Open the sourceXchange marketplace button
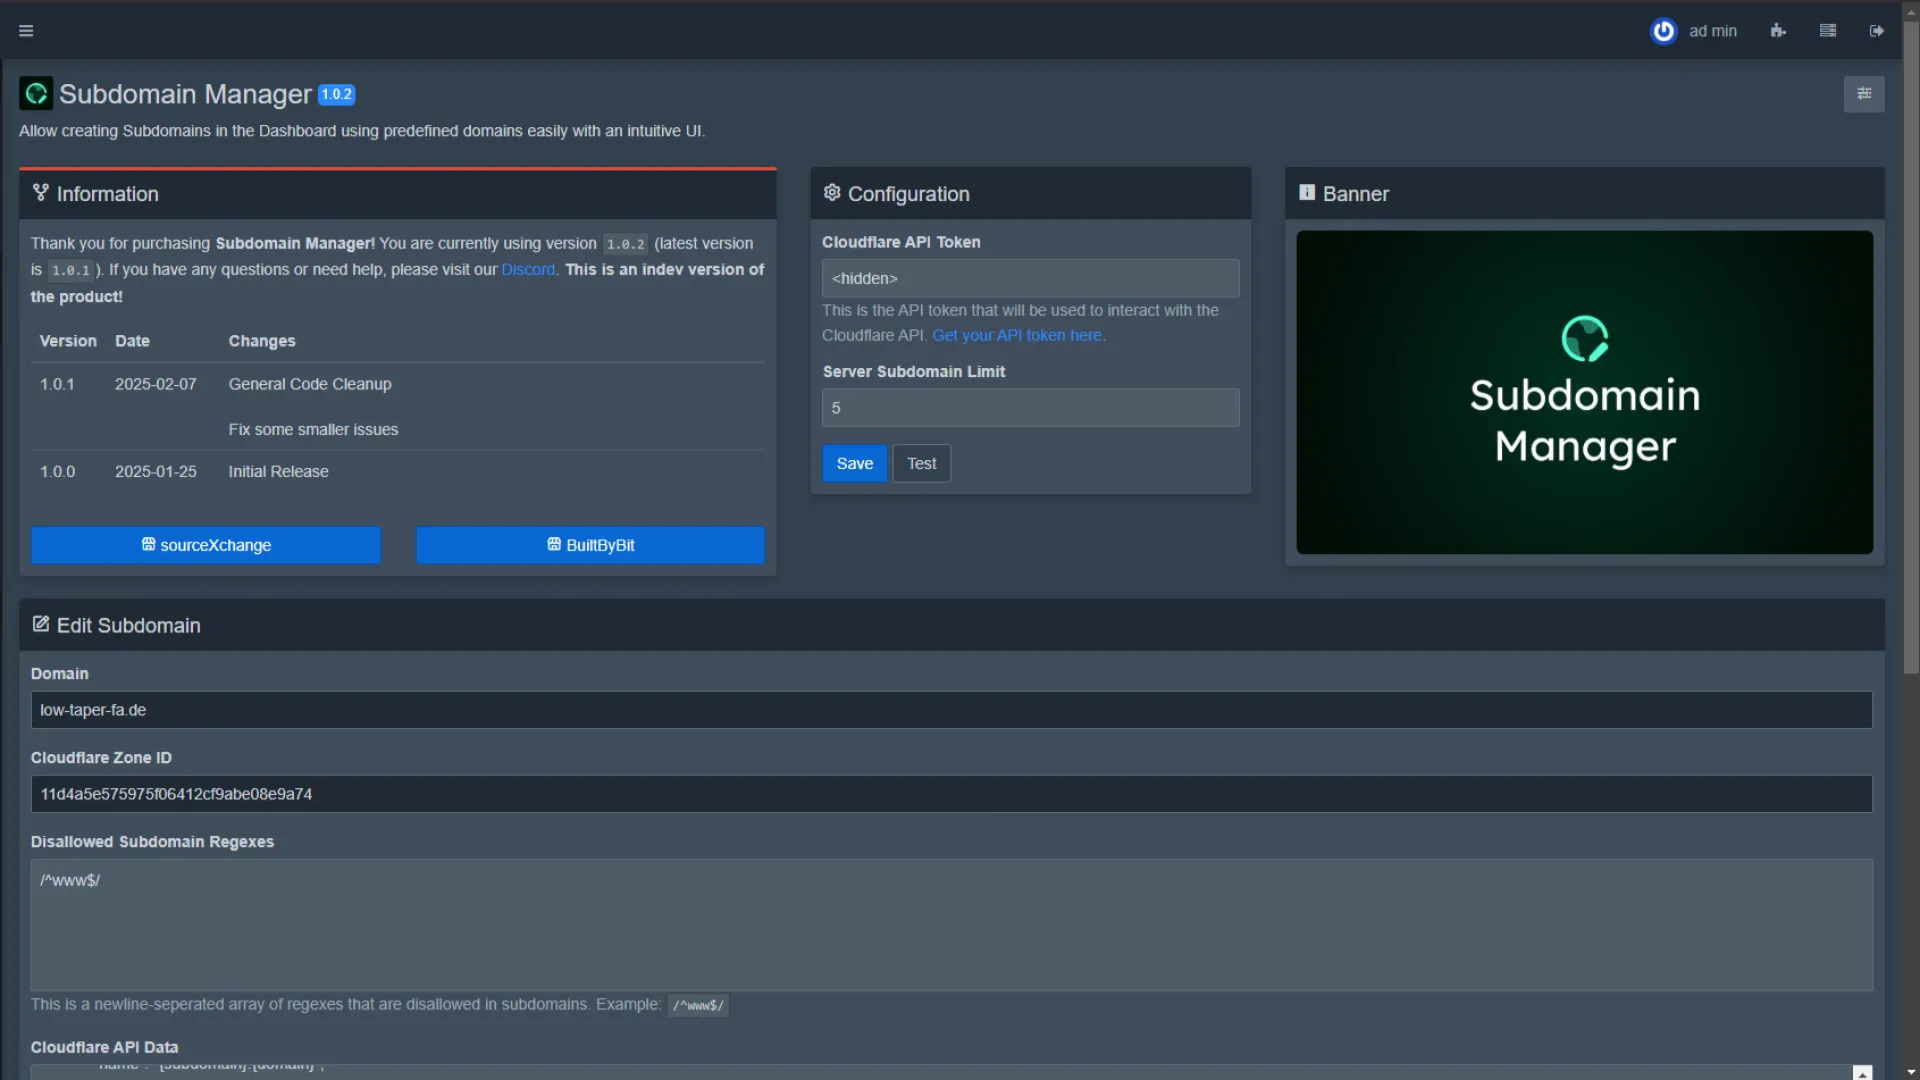 pos(206,545)
